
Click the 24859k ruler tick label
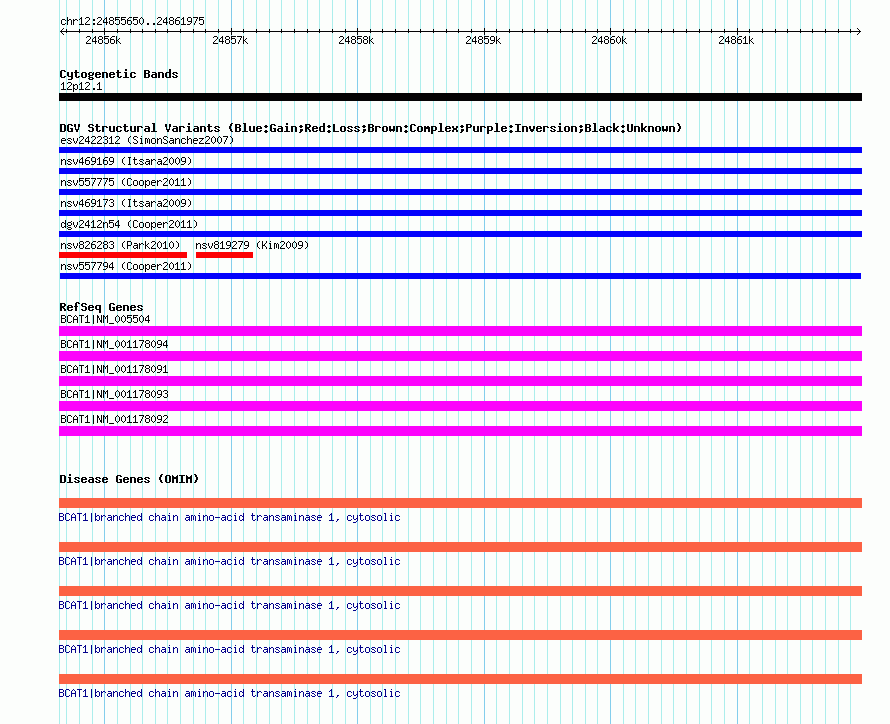pyautogui.click(x=483, y=40)
